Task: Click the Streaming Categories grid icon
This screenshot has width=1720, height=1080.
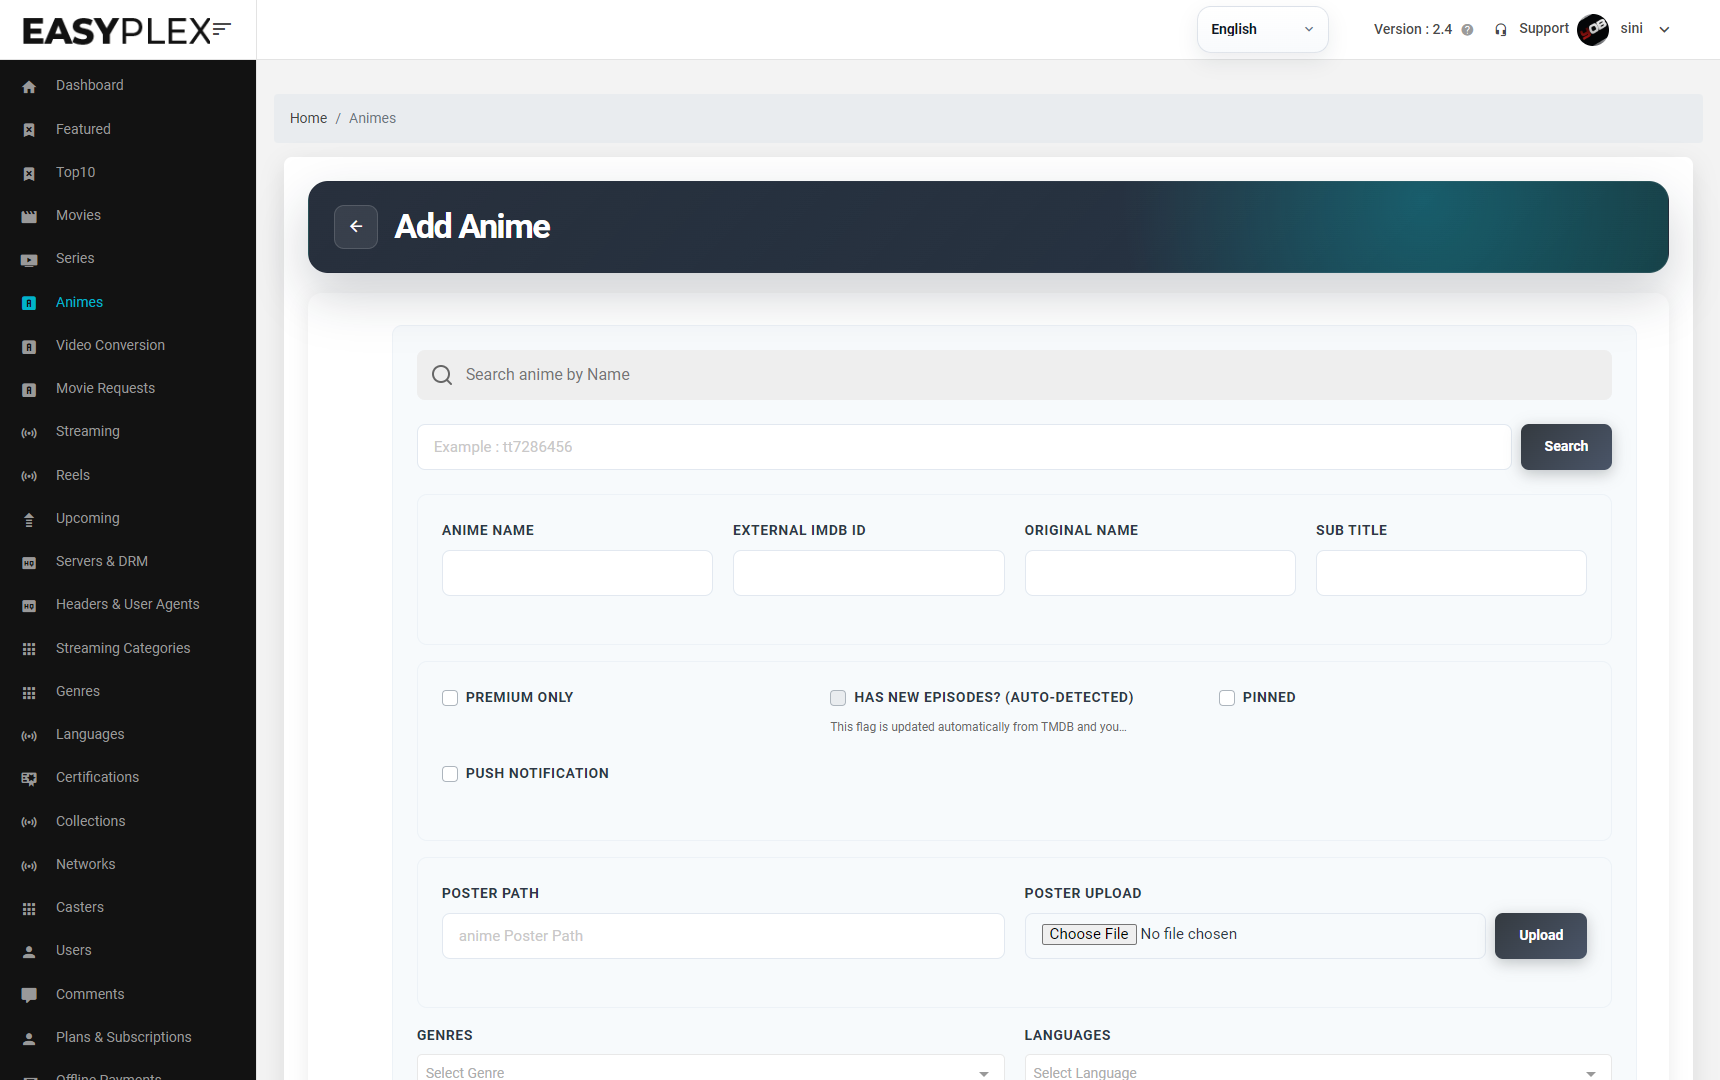Action: 29,649
